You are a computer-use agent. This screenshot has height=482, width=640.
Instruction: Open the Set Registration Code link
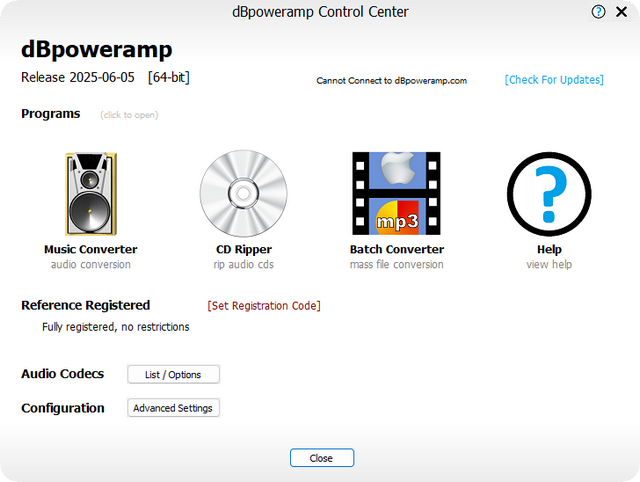(264, 306)
